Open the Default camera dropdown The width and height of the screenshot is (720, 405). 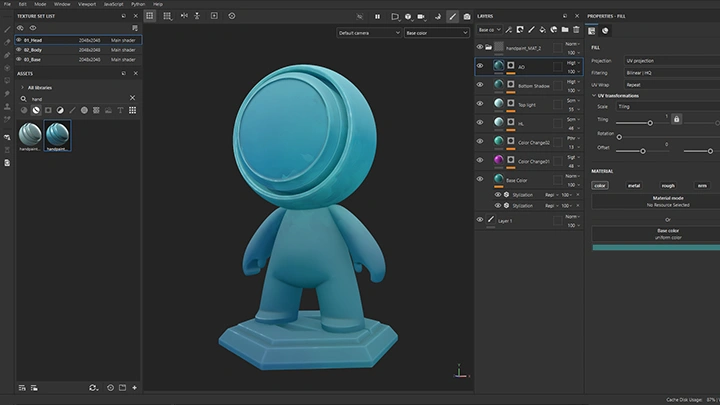[367, 33]
